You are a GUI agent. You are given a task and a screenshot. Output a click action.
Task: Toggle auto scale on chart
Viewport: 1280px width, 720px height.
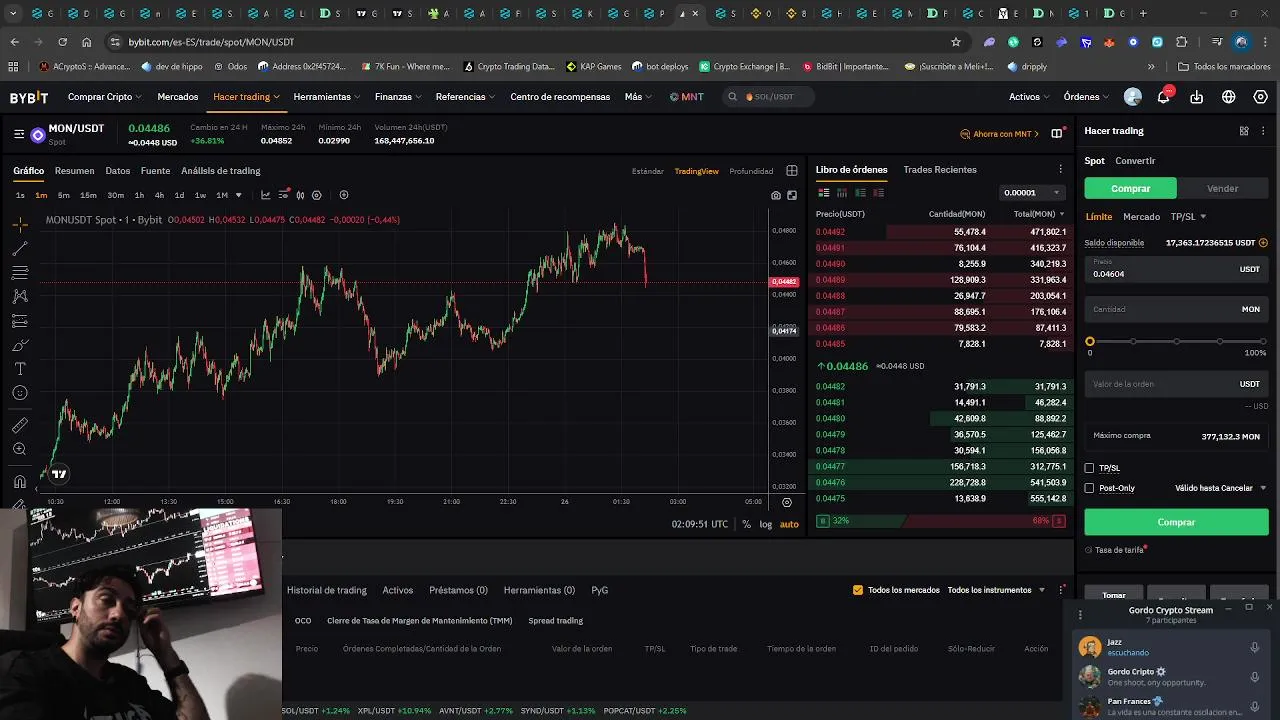(789, 524)
